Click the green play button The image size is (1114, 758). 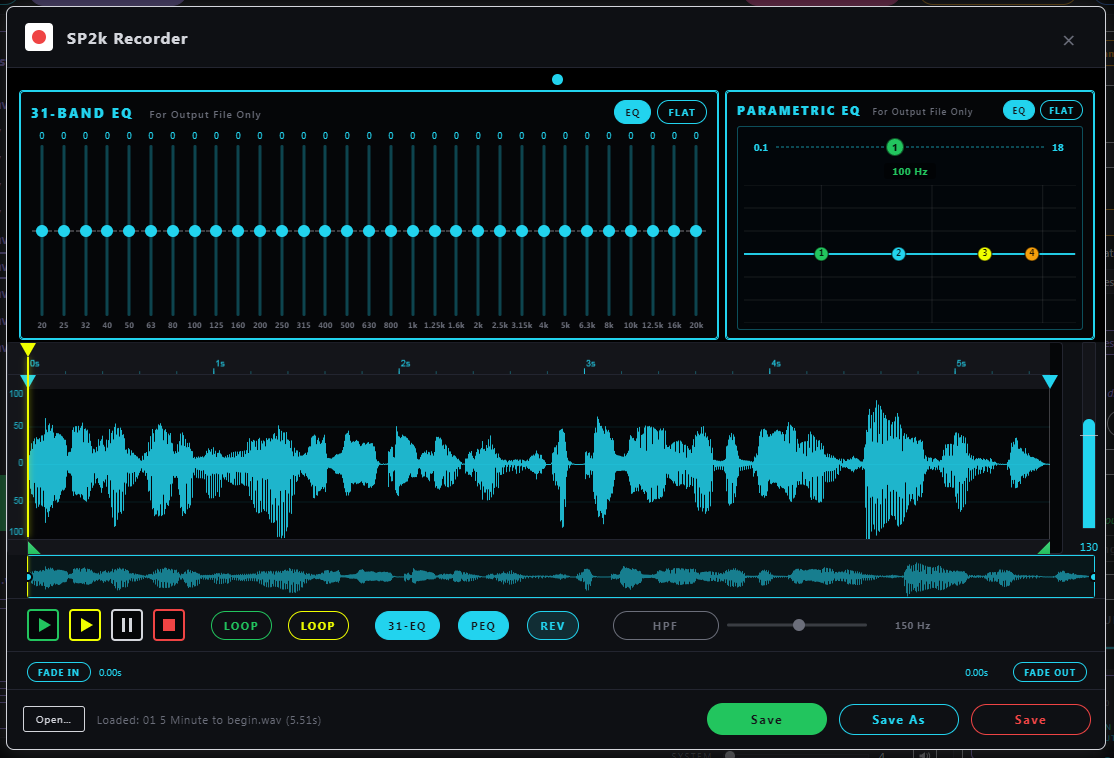[x=43, y=625]
